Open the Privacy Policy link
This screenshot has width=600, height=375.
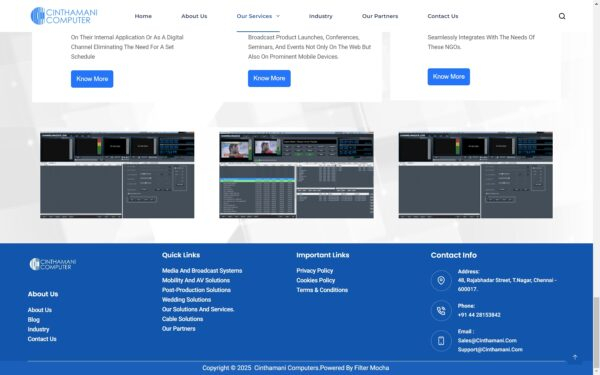click(x=315, y=271)
